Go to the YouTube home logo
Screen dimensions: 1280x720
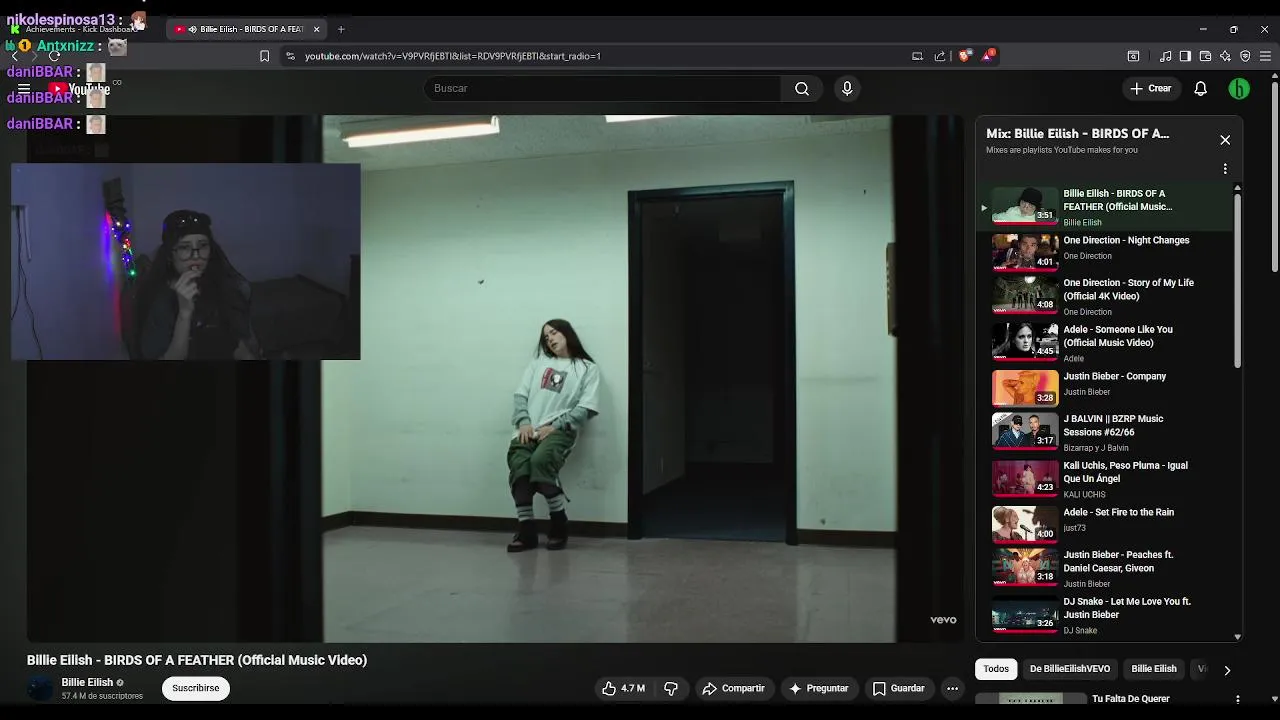pyautogui.click(x=80, y=88)
